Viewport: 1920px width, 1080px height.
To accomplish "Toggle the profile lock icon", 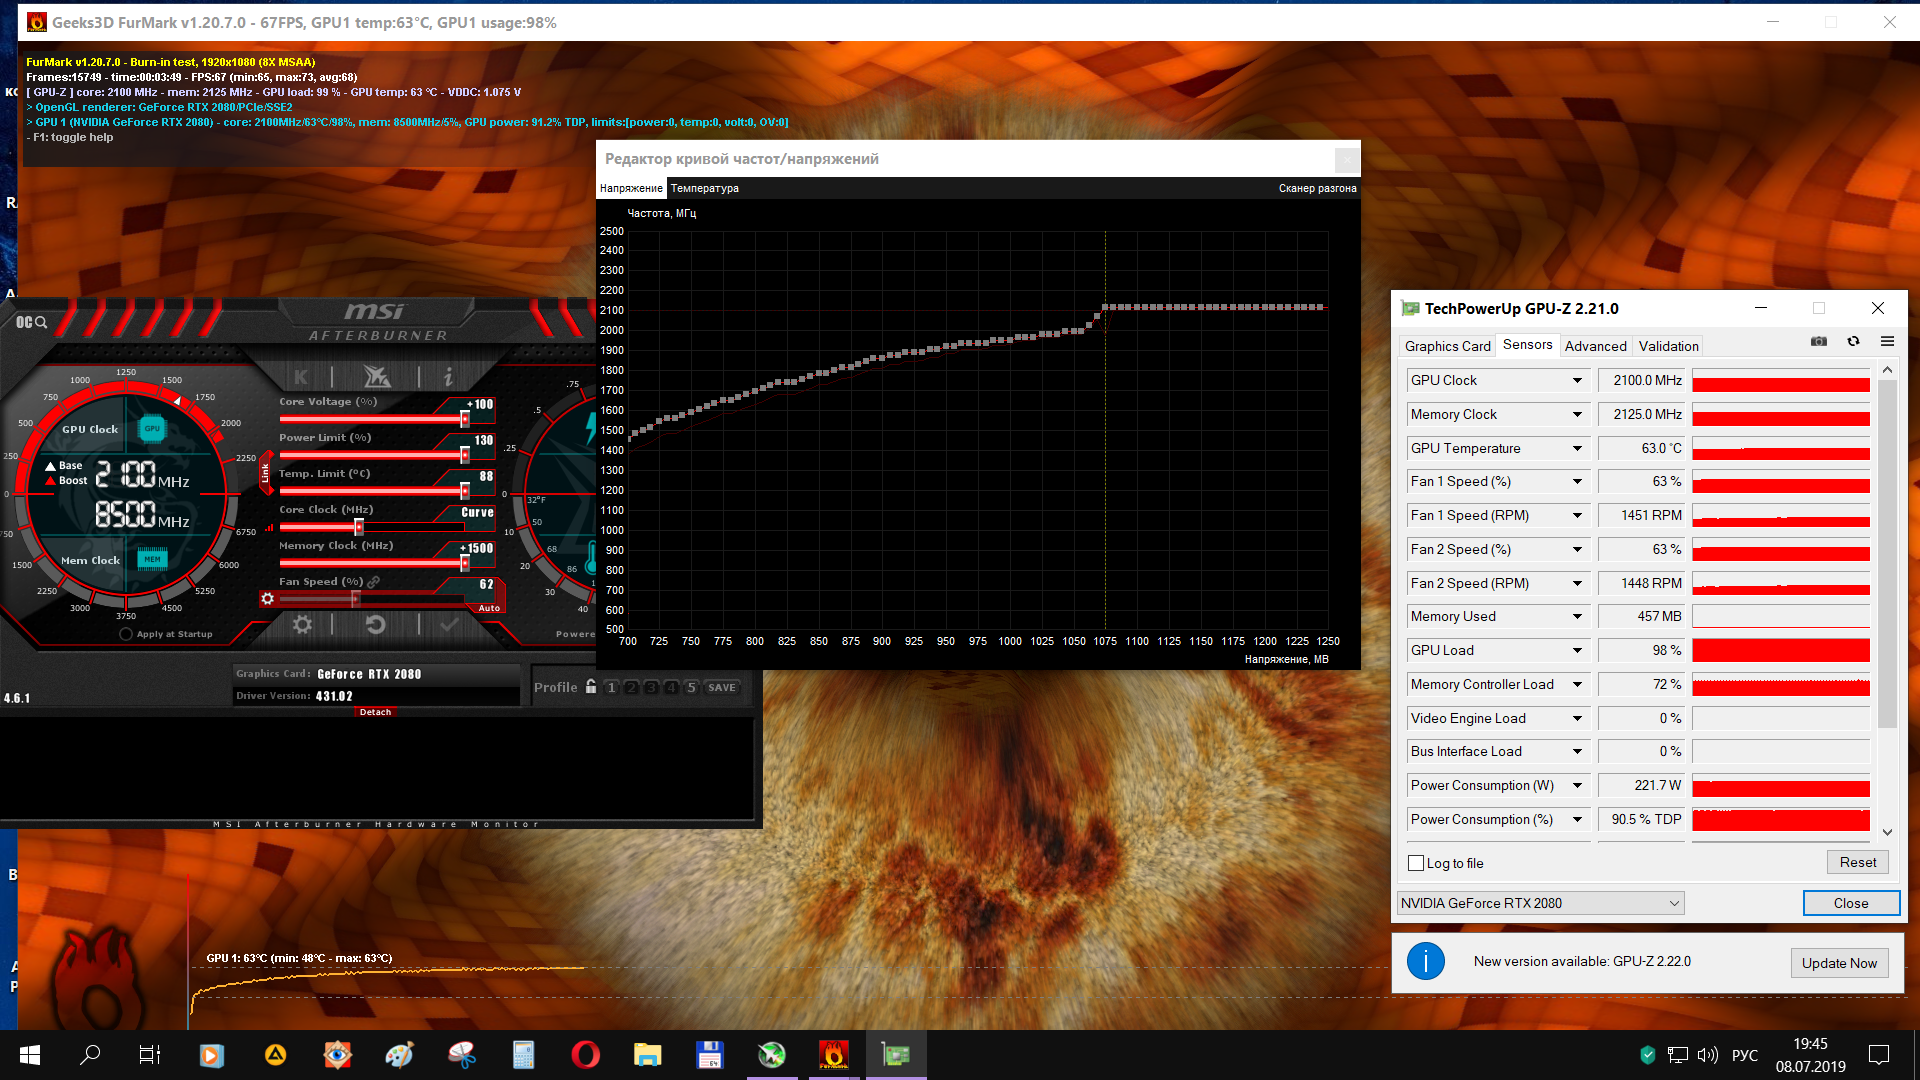I will 591,687.
